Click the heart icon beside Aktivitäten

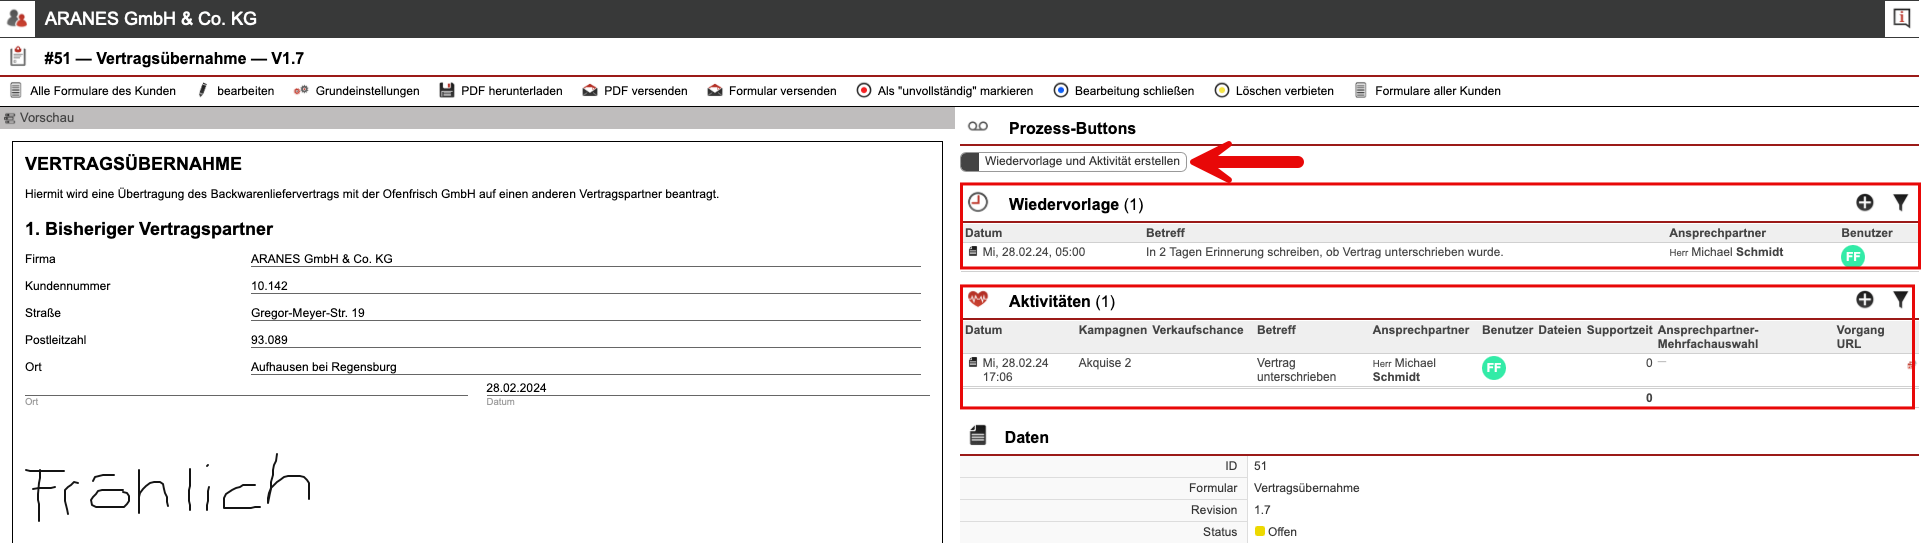pos(978,299)
